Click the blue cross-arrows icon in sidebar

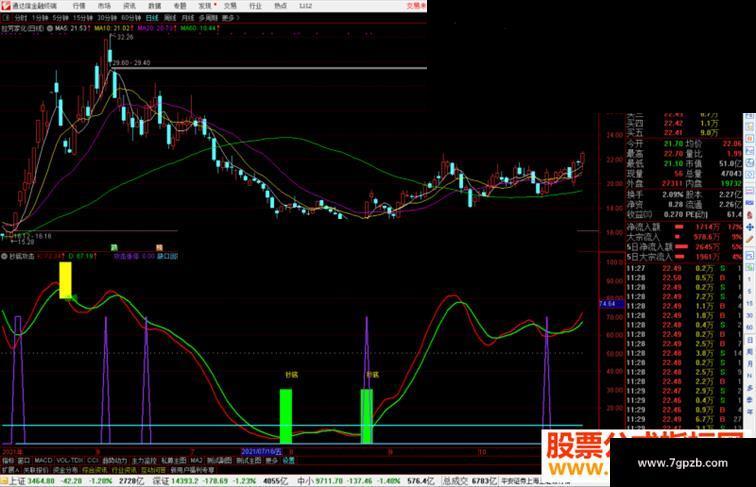(x=750, y=227)
